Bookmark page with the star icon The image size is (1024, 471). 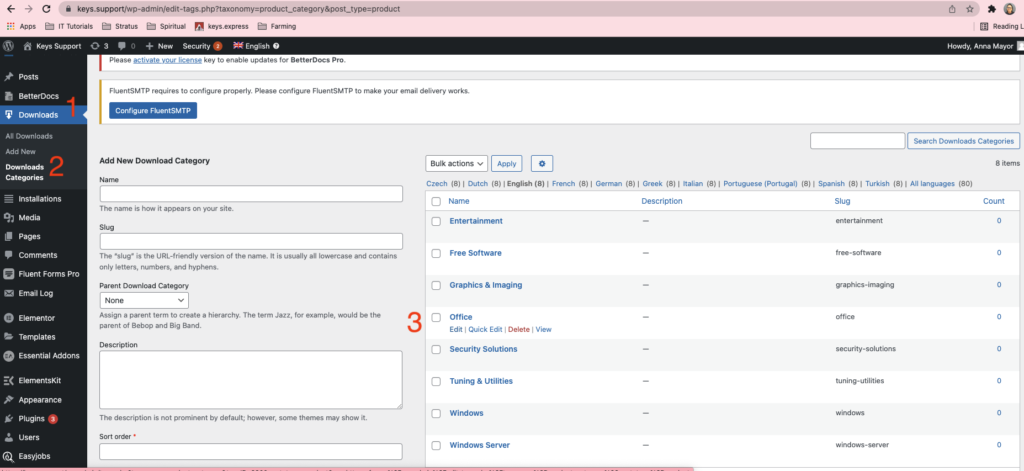[x=969, y=8]
